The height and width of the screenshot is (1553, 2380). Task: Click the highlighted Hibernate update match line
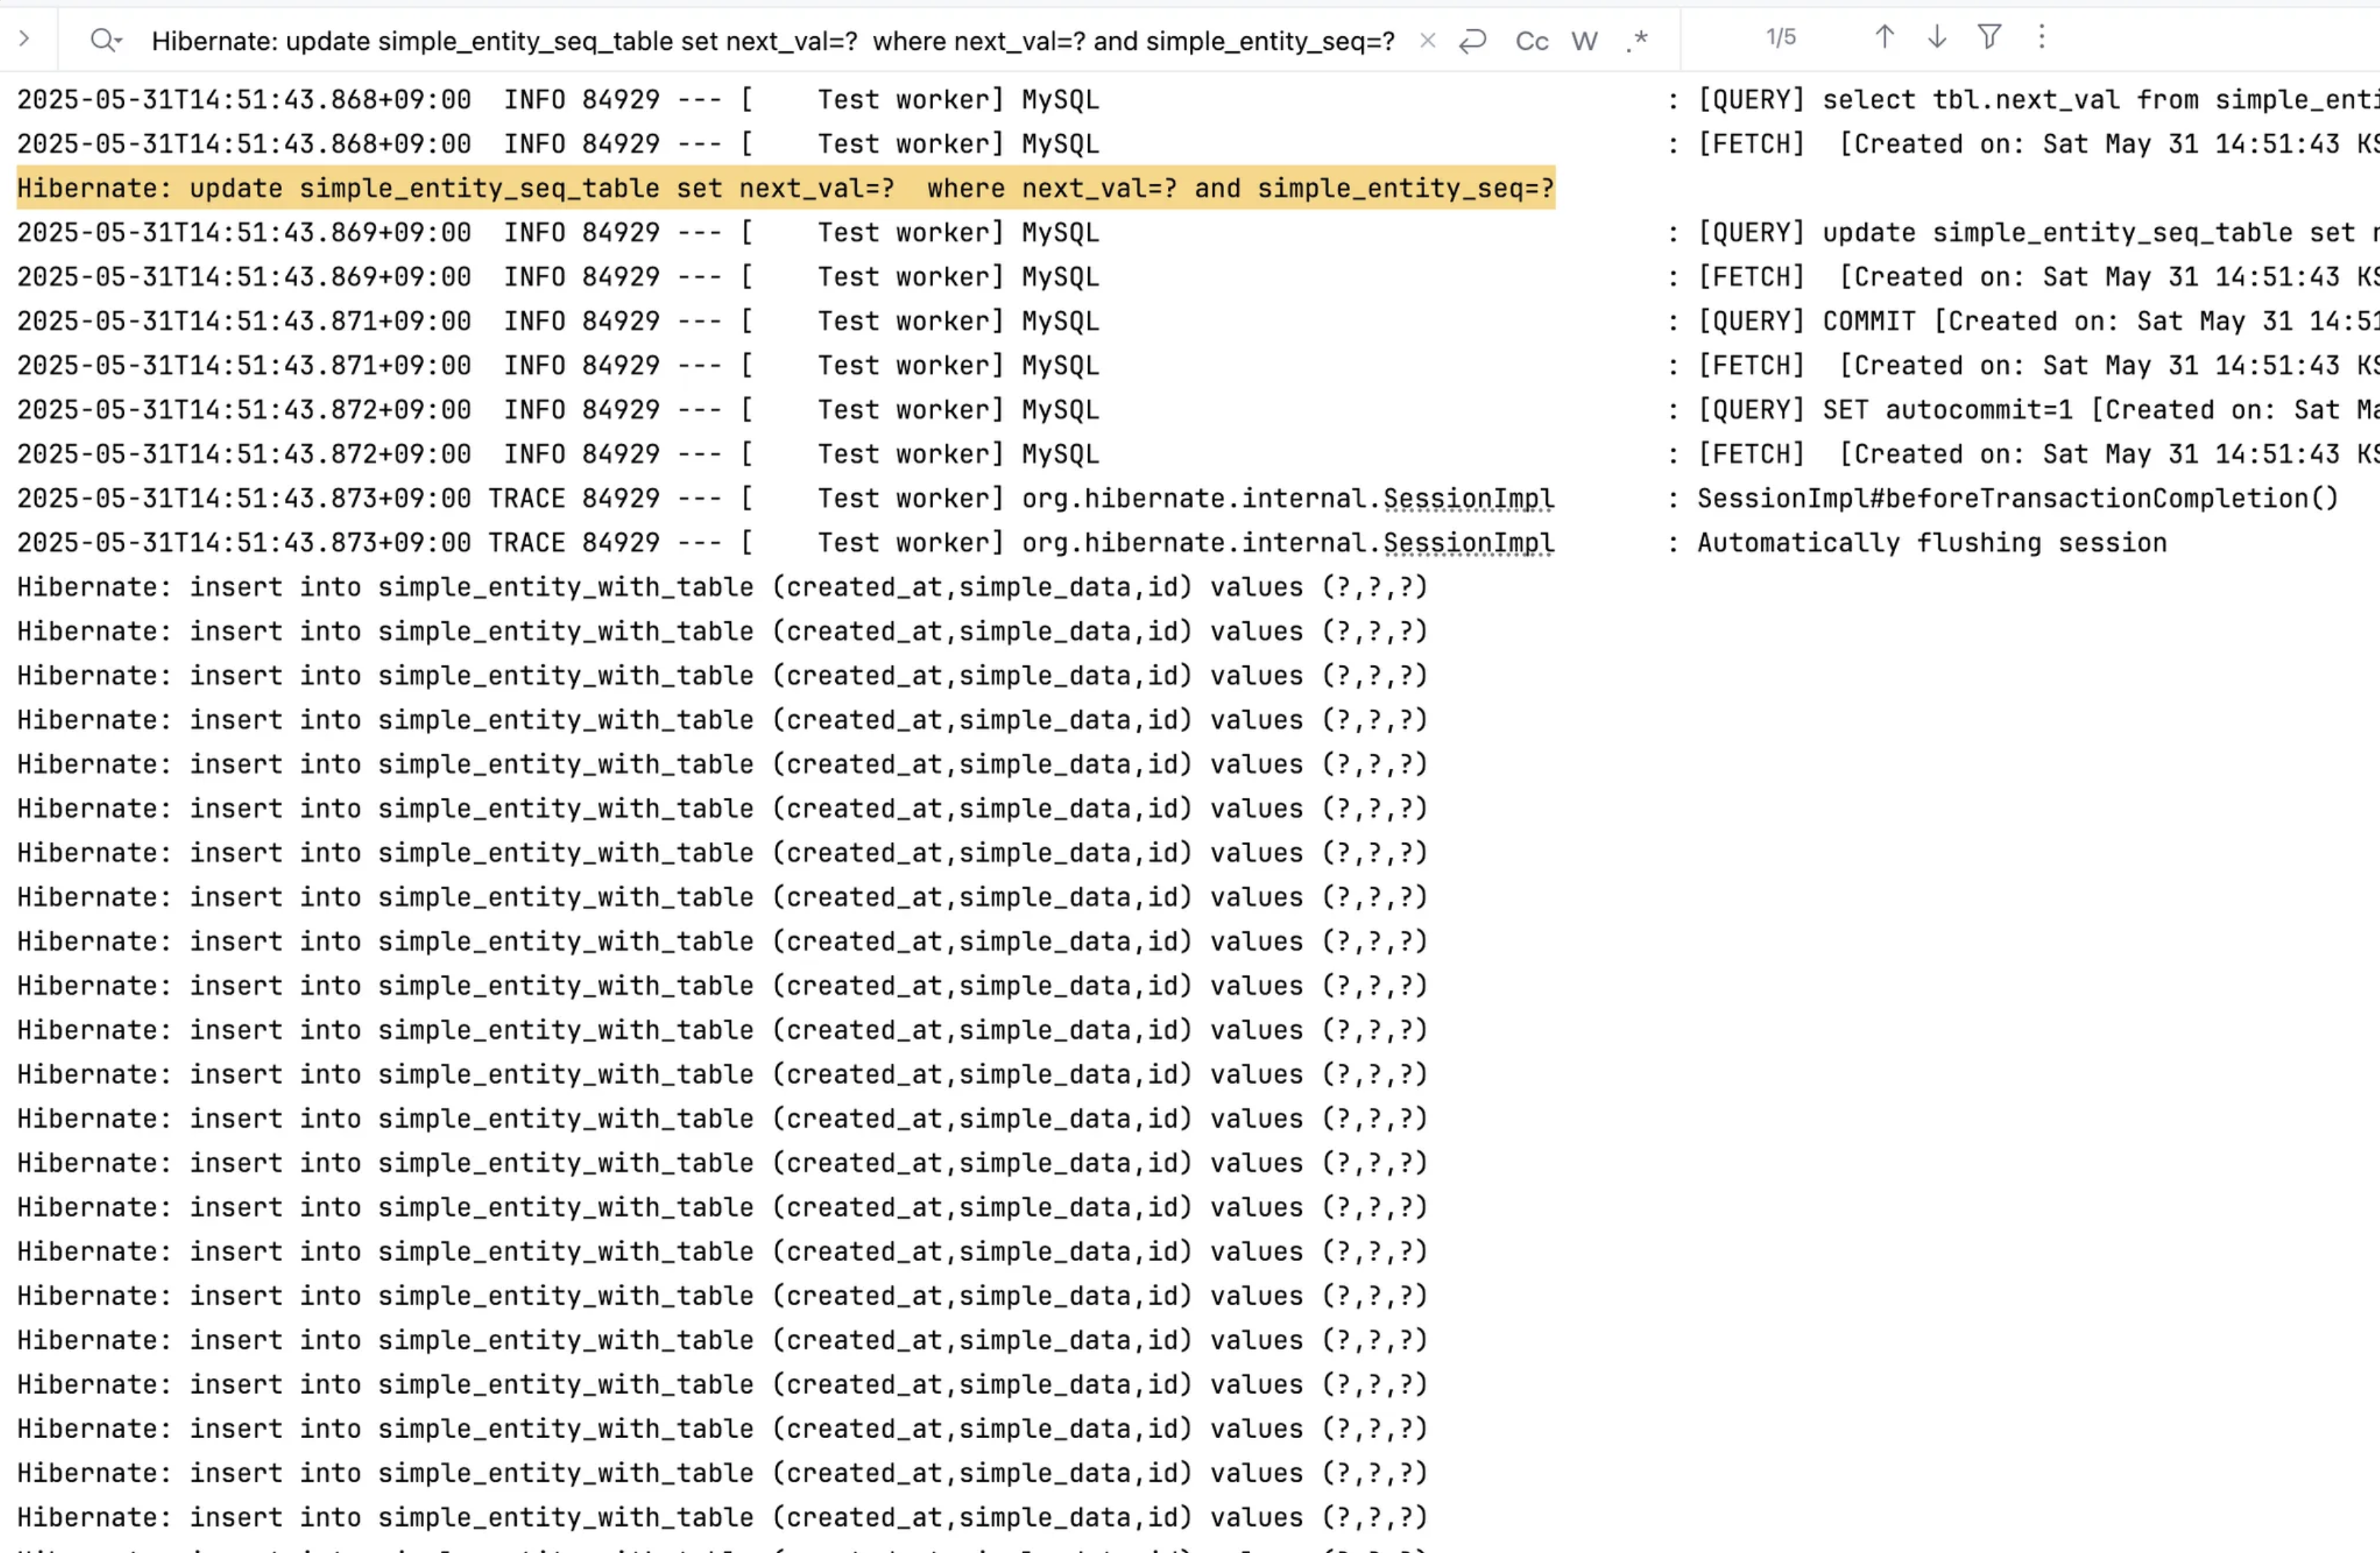pos(785,188)
